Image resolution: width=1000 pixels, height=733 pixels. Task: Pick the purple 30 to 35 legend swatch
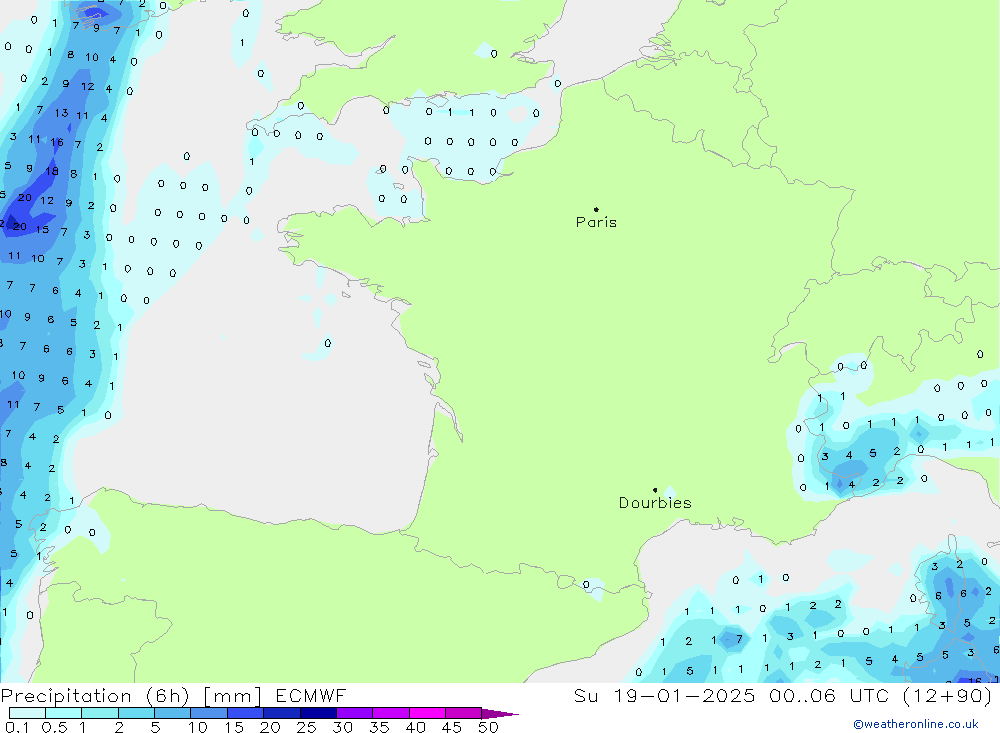(354, 714)
